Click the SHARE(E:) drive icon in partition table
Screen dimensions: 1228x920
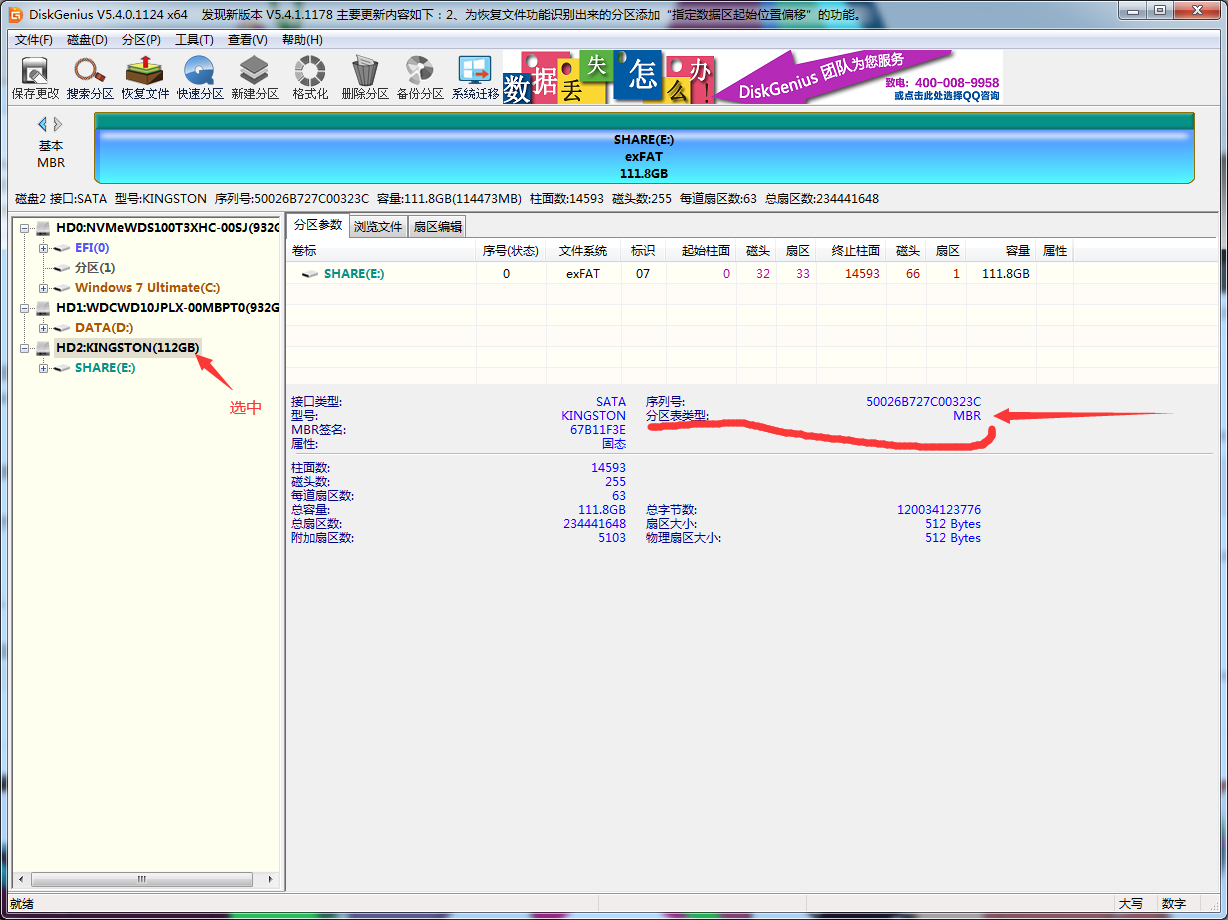click(310, 274)
